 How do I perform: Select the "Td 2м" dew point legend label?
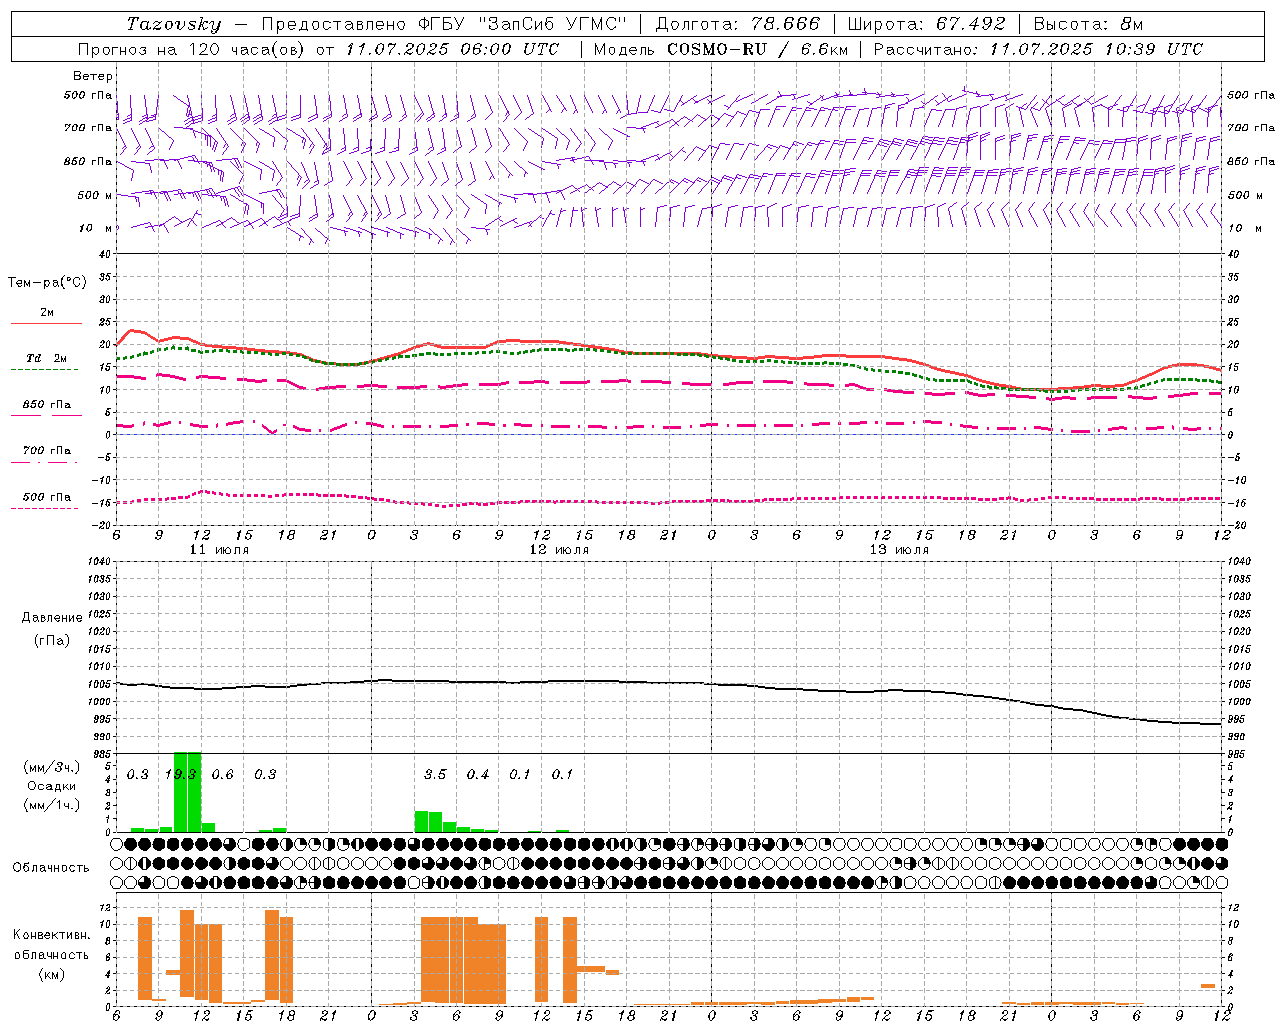click(x=46, y=358)
